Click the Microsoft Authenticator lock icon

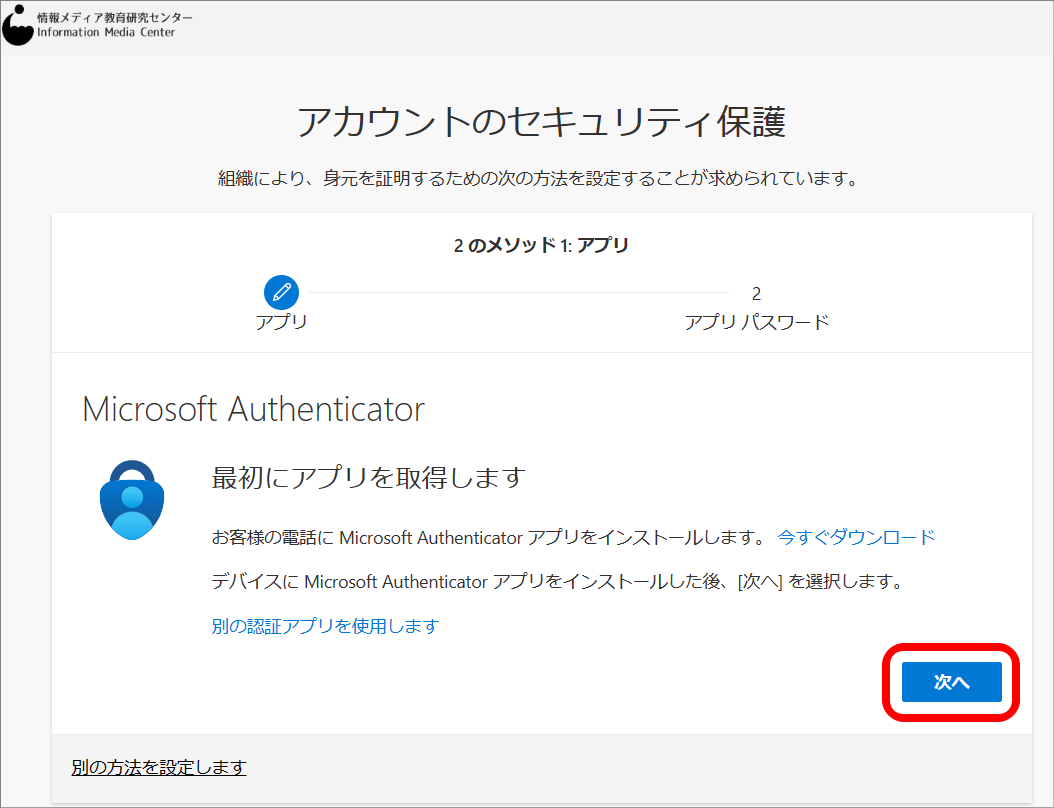(132, 499)
